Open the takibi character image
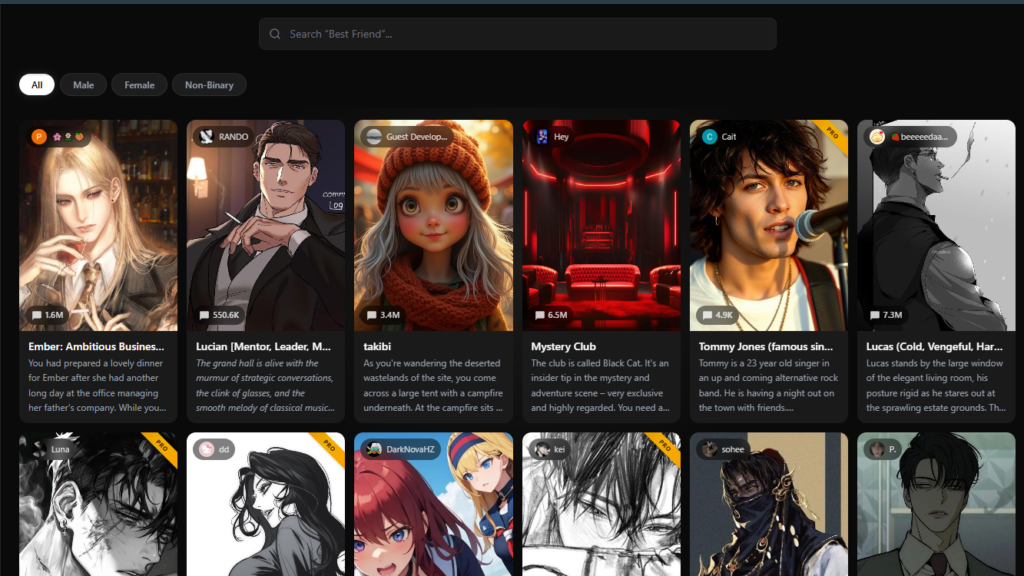Image resolution: width=1024 pixels, height=576 pixels. click(434, 225)
